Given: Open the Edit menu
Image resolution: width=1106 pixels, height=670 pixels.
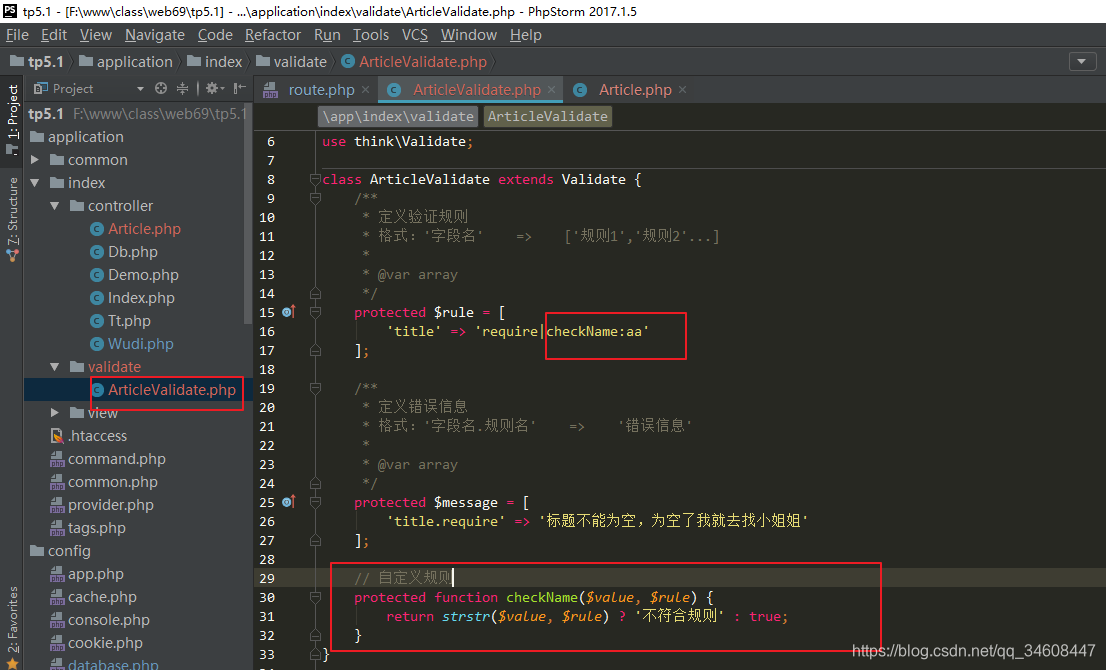Looking at the screenshot, I should [x=54, y=35].
